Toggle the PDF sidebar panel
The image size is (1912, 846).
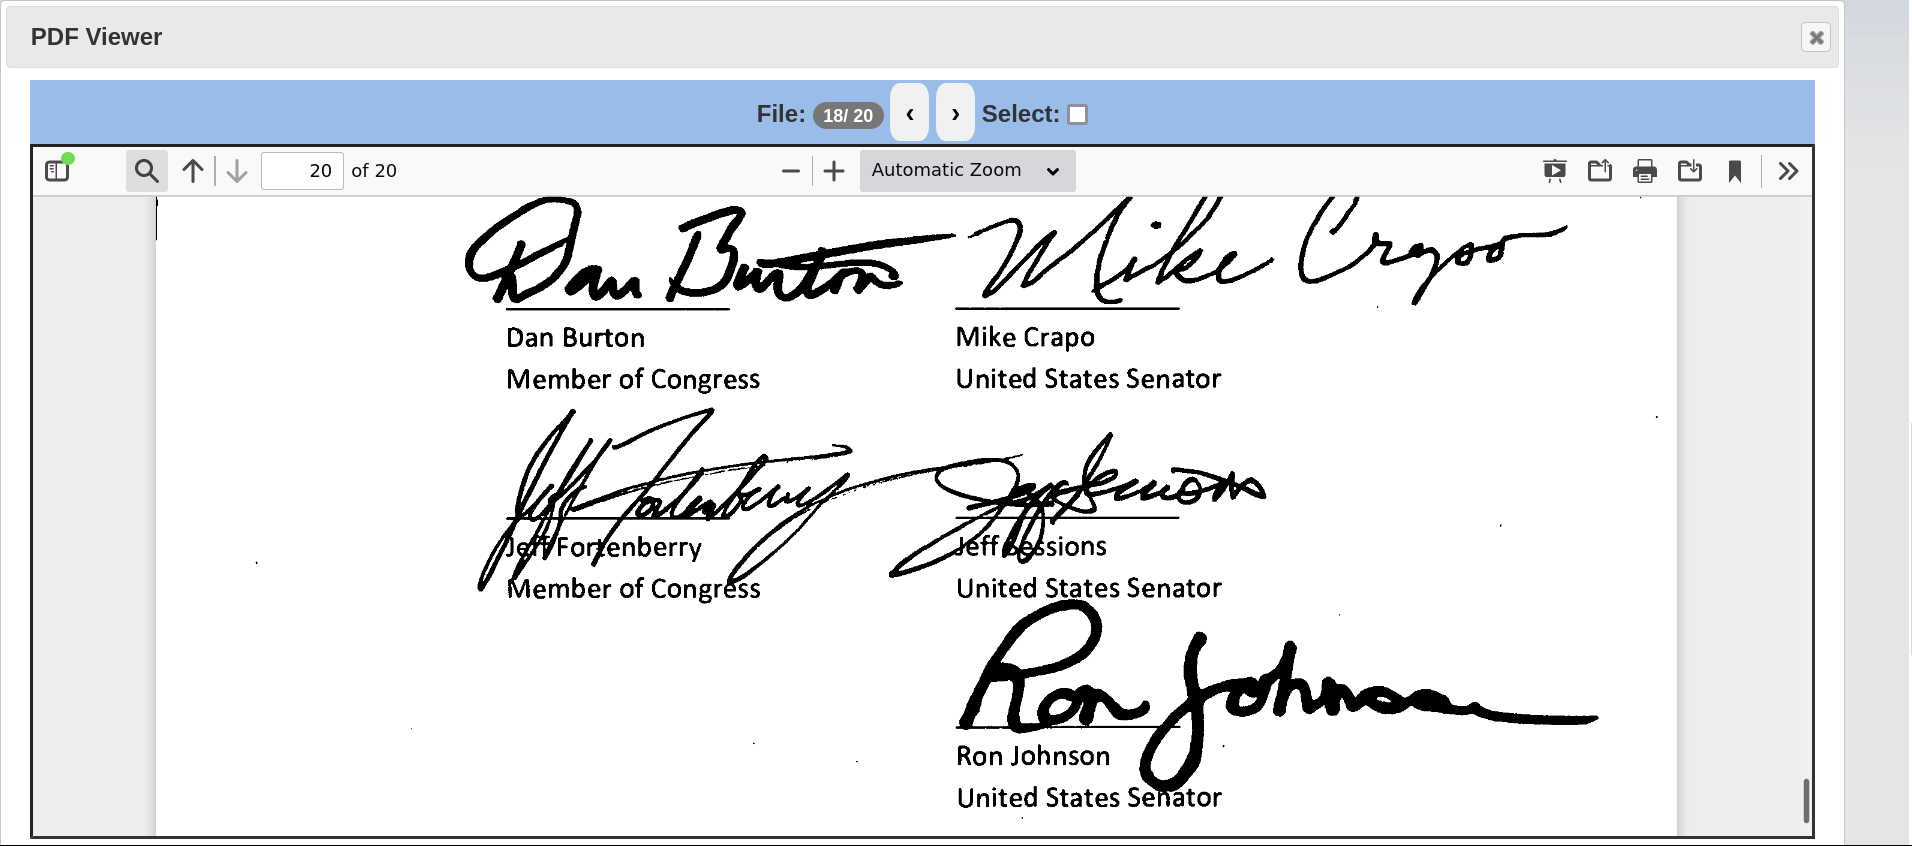(x=58, y=171)
